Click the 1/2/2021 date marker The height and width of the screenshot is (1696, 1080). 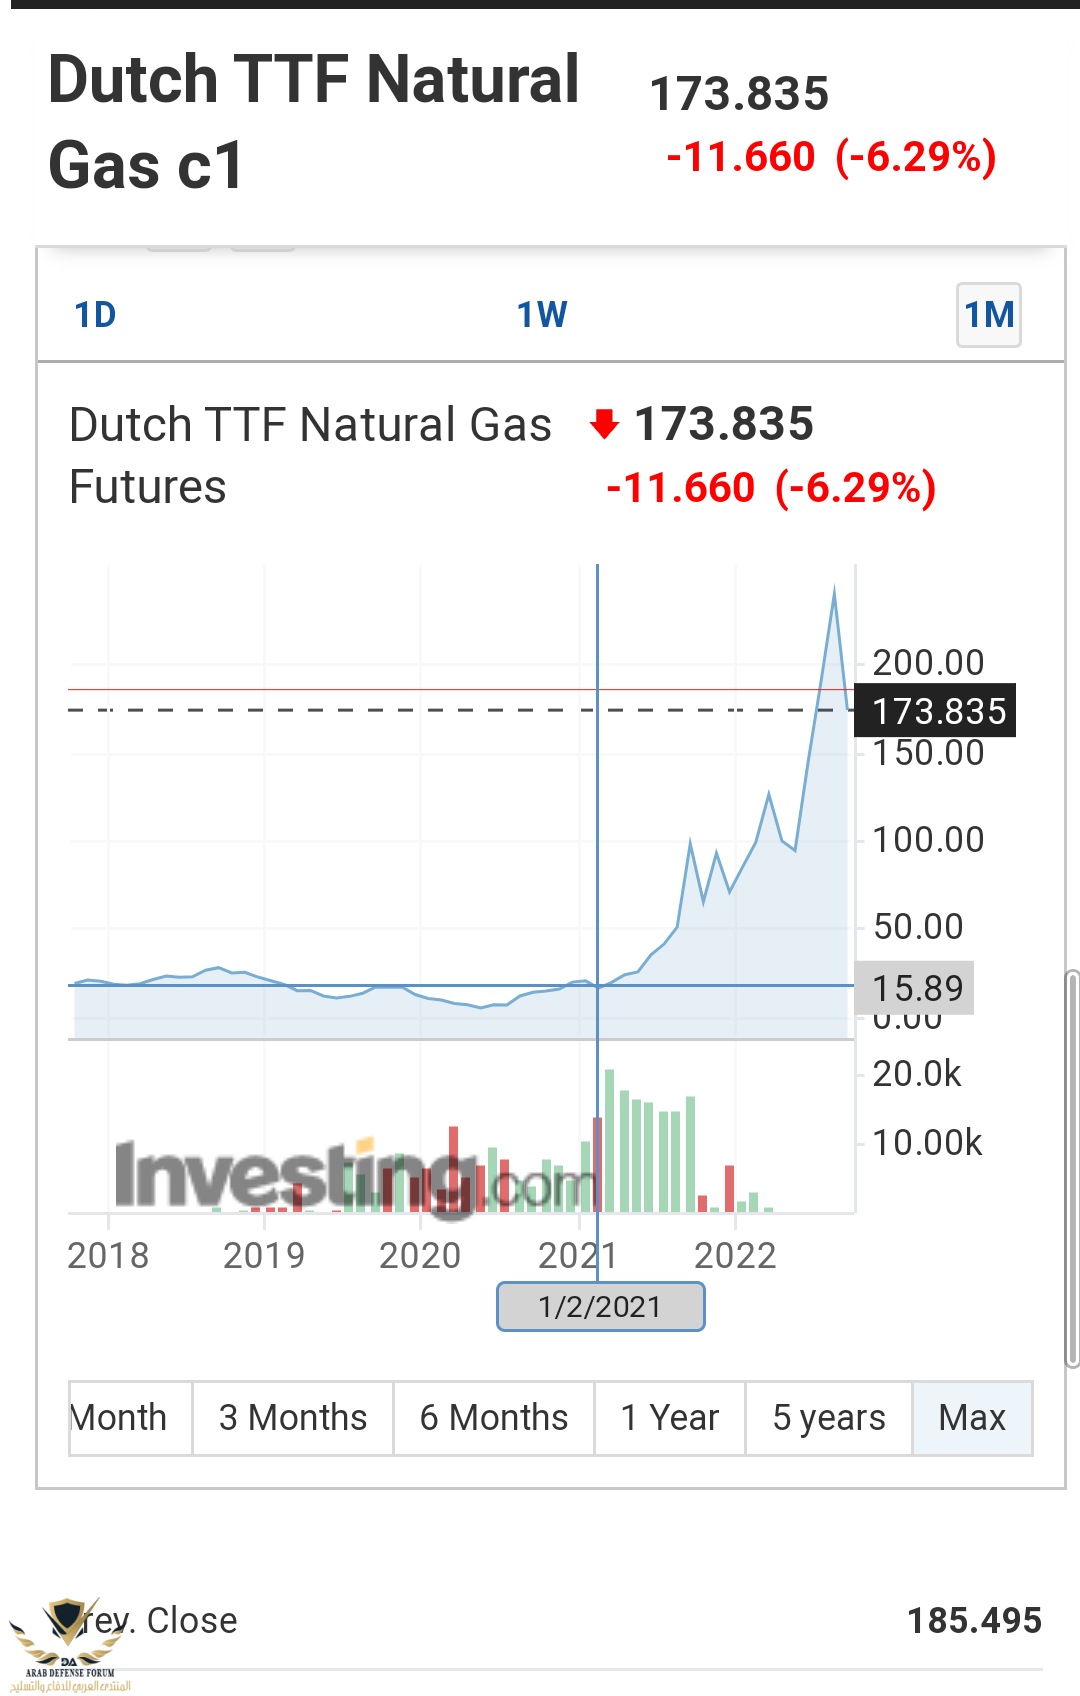[x=601, y=1307]
